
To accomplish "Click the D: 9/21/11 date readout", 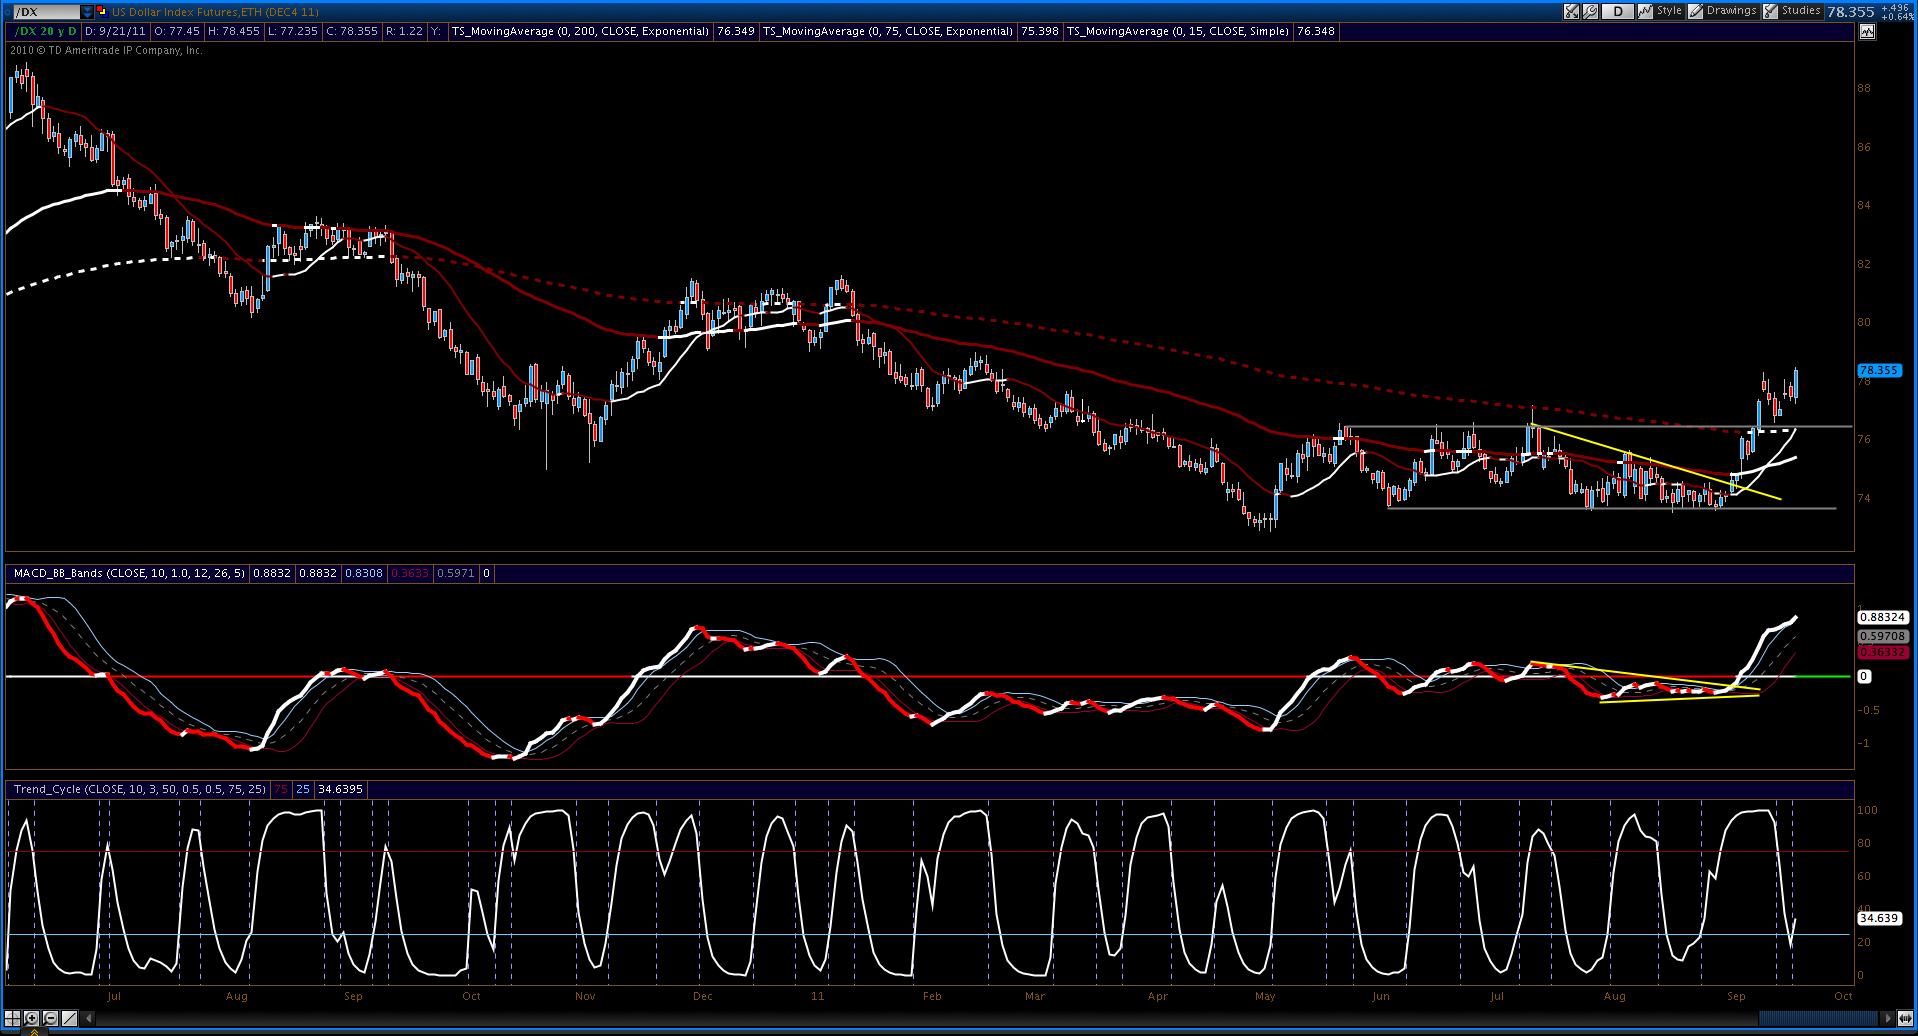I will (113, 31).
